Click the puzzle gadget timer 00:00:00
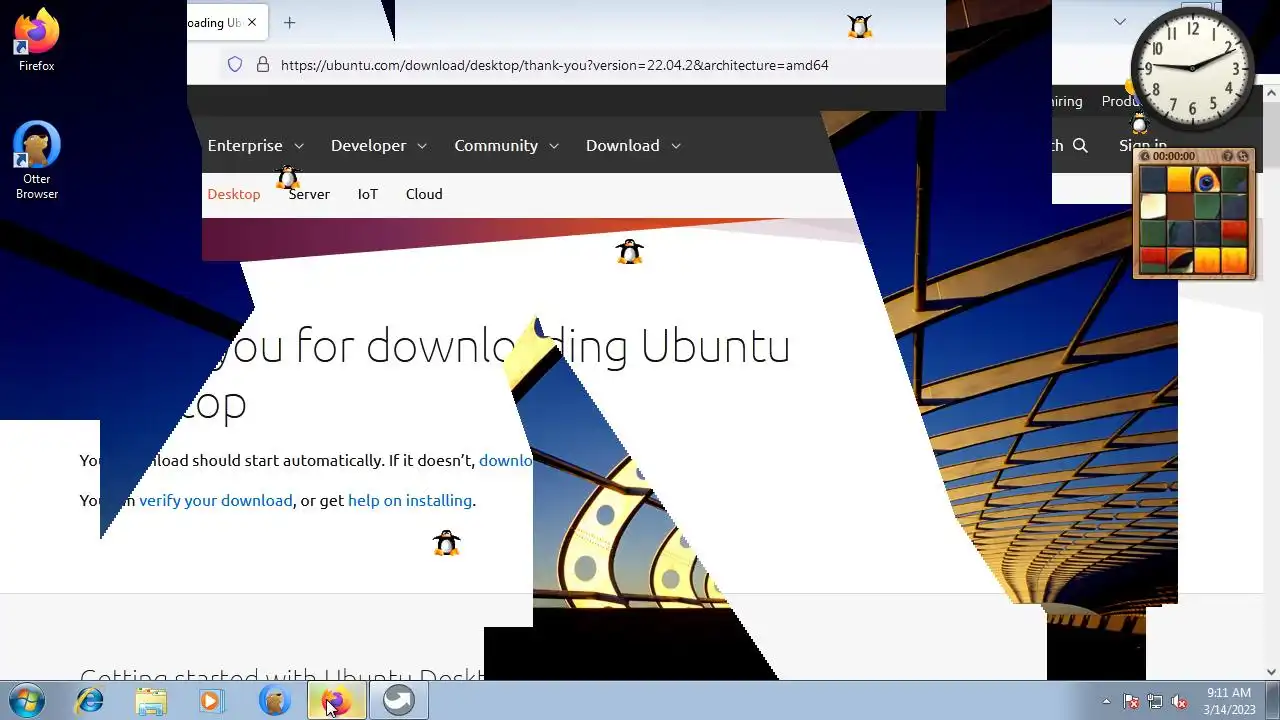The image size is (1280, 720). click(1174, 156)
